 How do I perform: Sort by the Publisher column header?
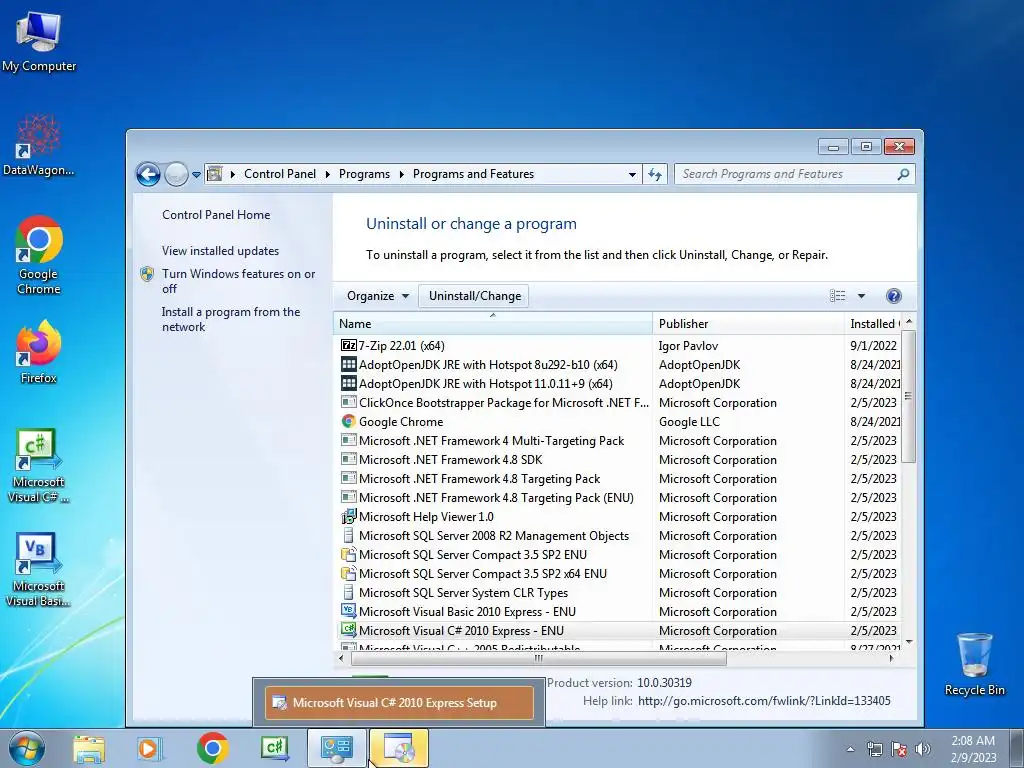coord(748,323)
